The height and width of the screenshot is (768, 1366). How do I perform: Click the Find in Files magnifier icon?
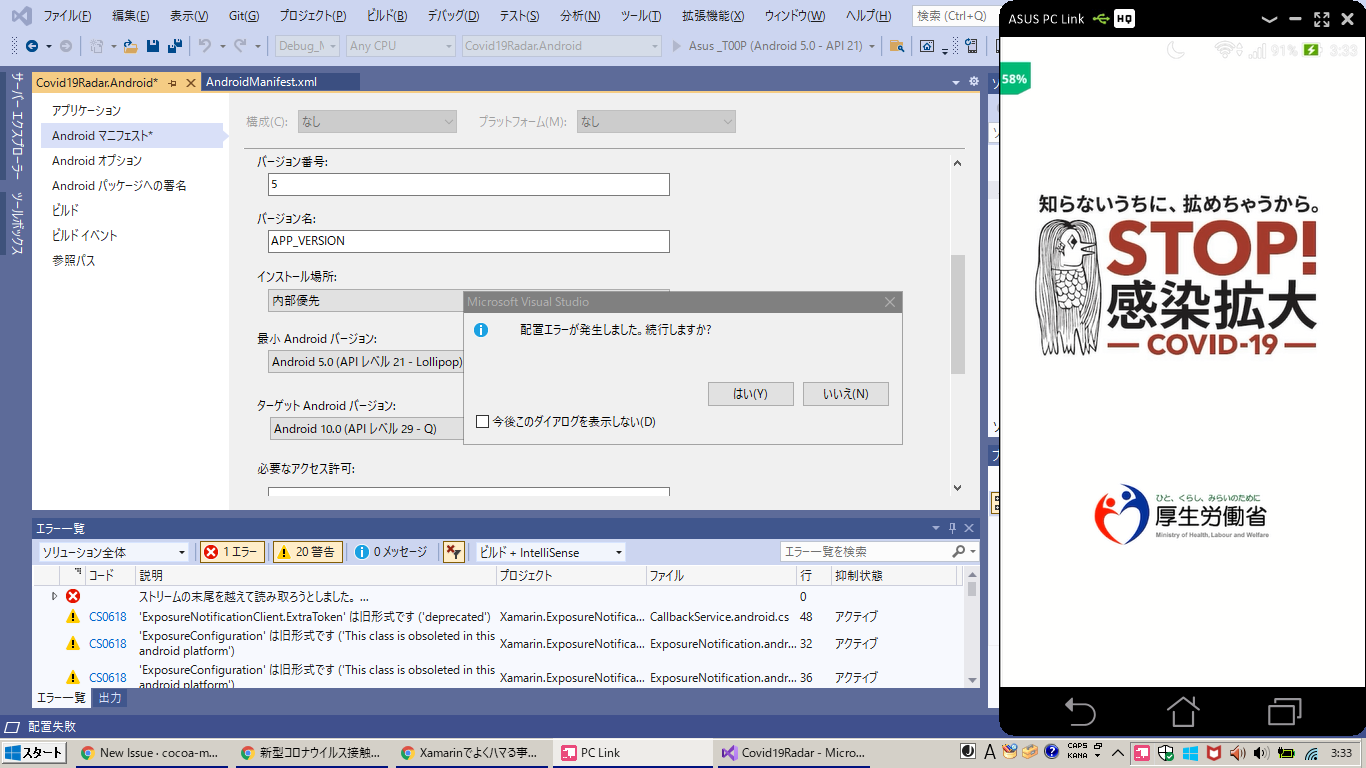point(897,46)
